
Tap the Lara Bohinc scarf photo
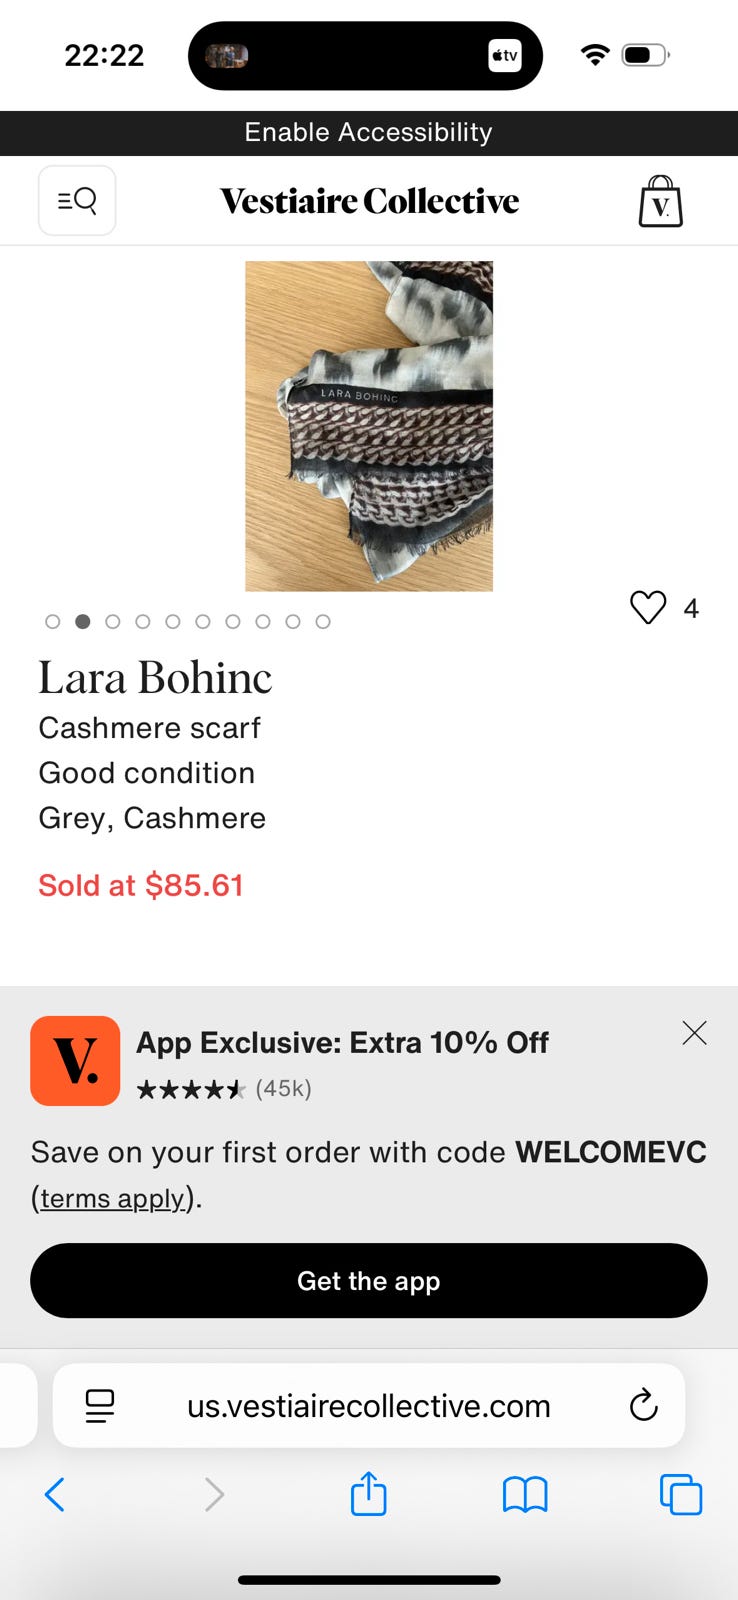point(368,426)
